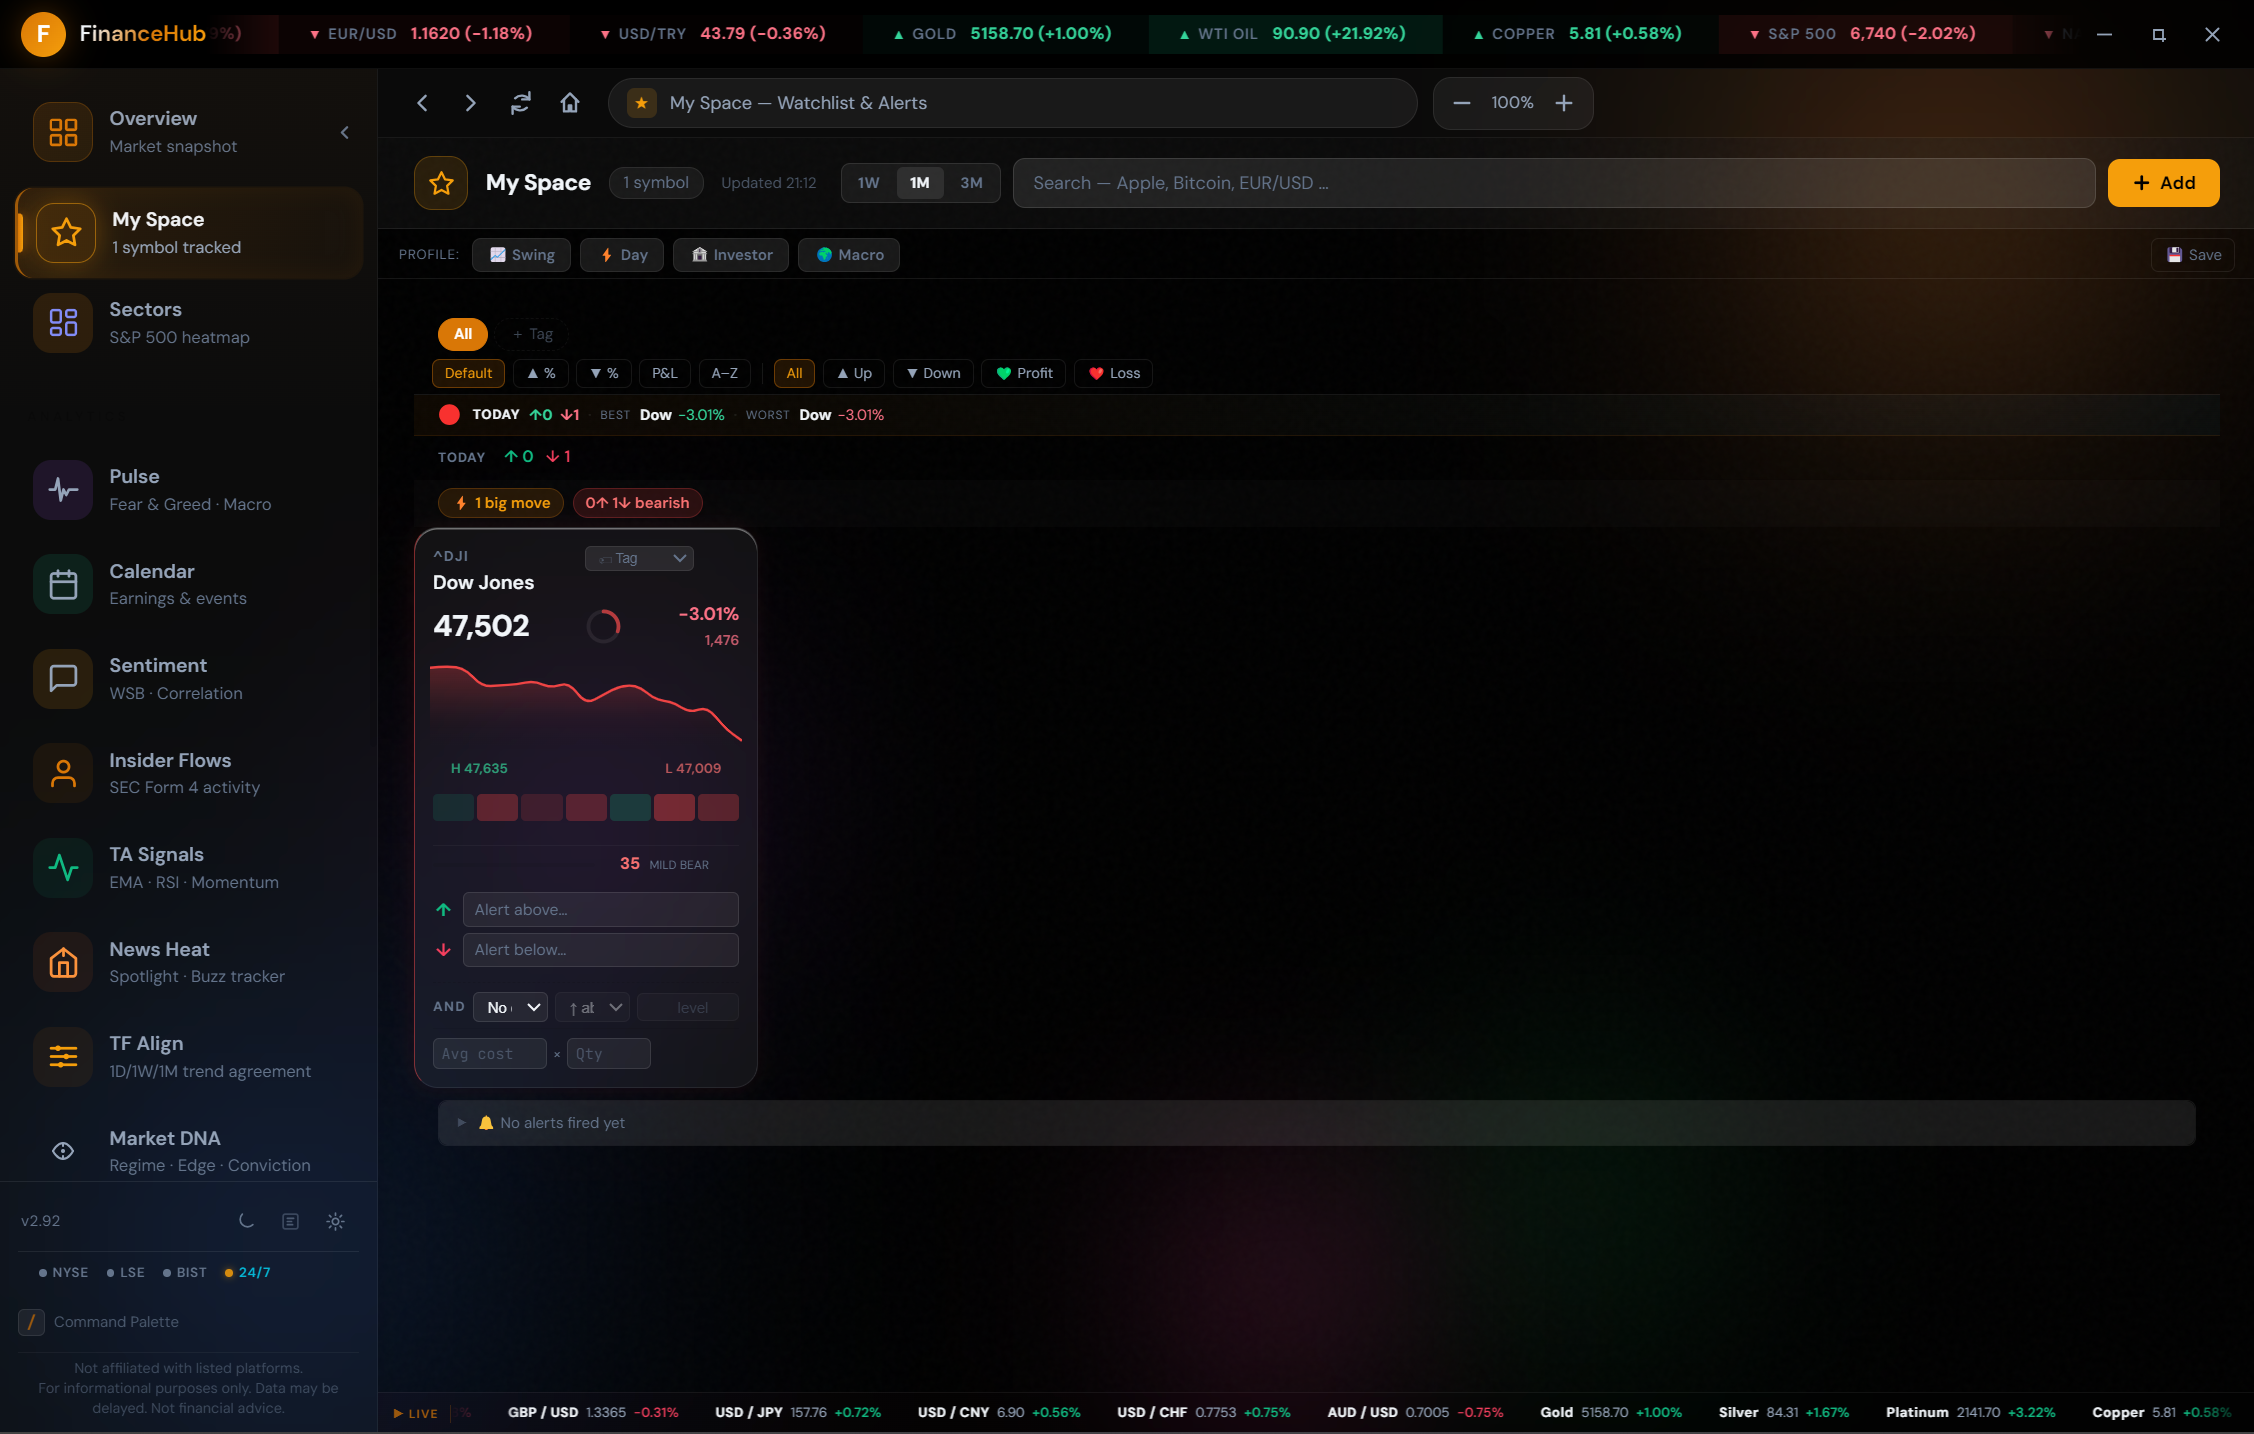Screen dimensions: 2254x1434
Task: Switch range to 1W
Action: point(868,183)
